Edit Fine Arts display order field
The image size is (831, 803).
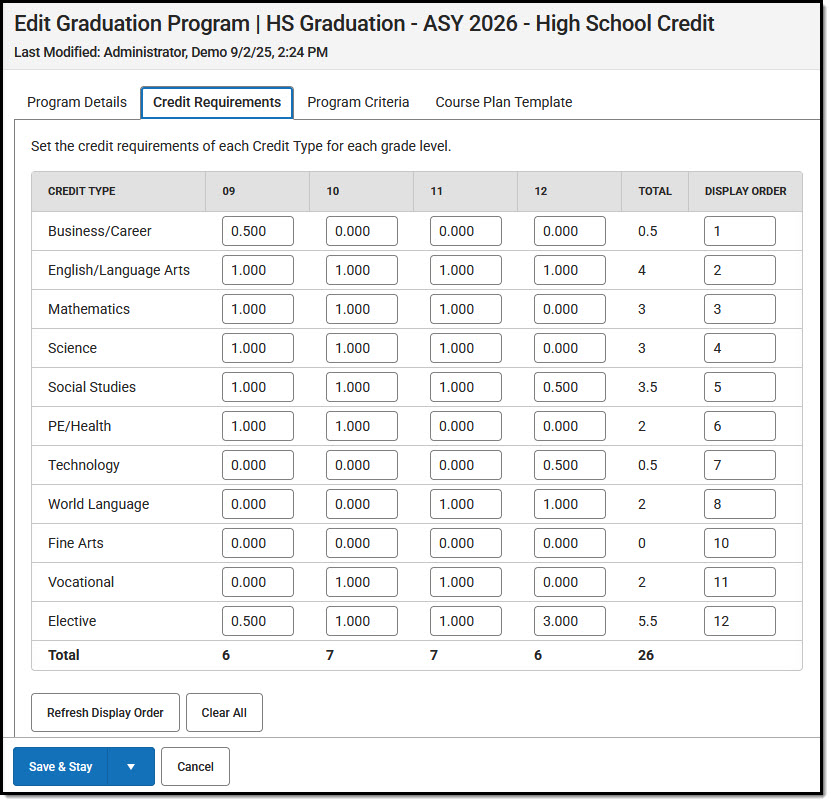pos(739,542)
